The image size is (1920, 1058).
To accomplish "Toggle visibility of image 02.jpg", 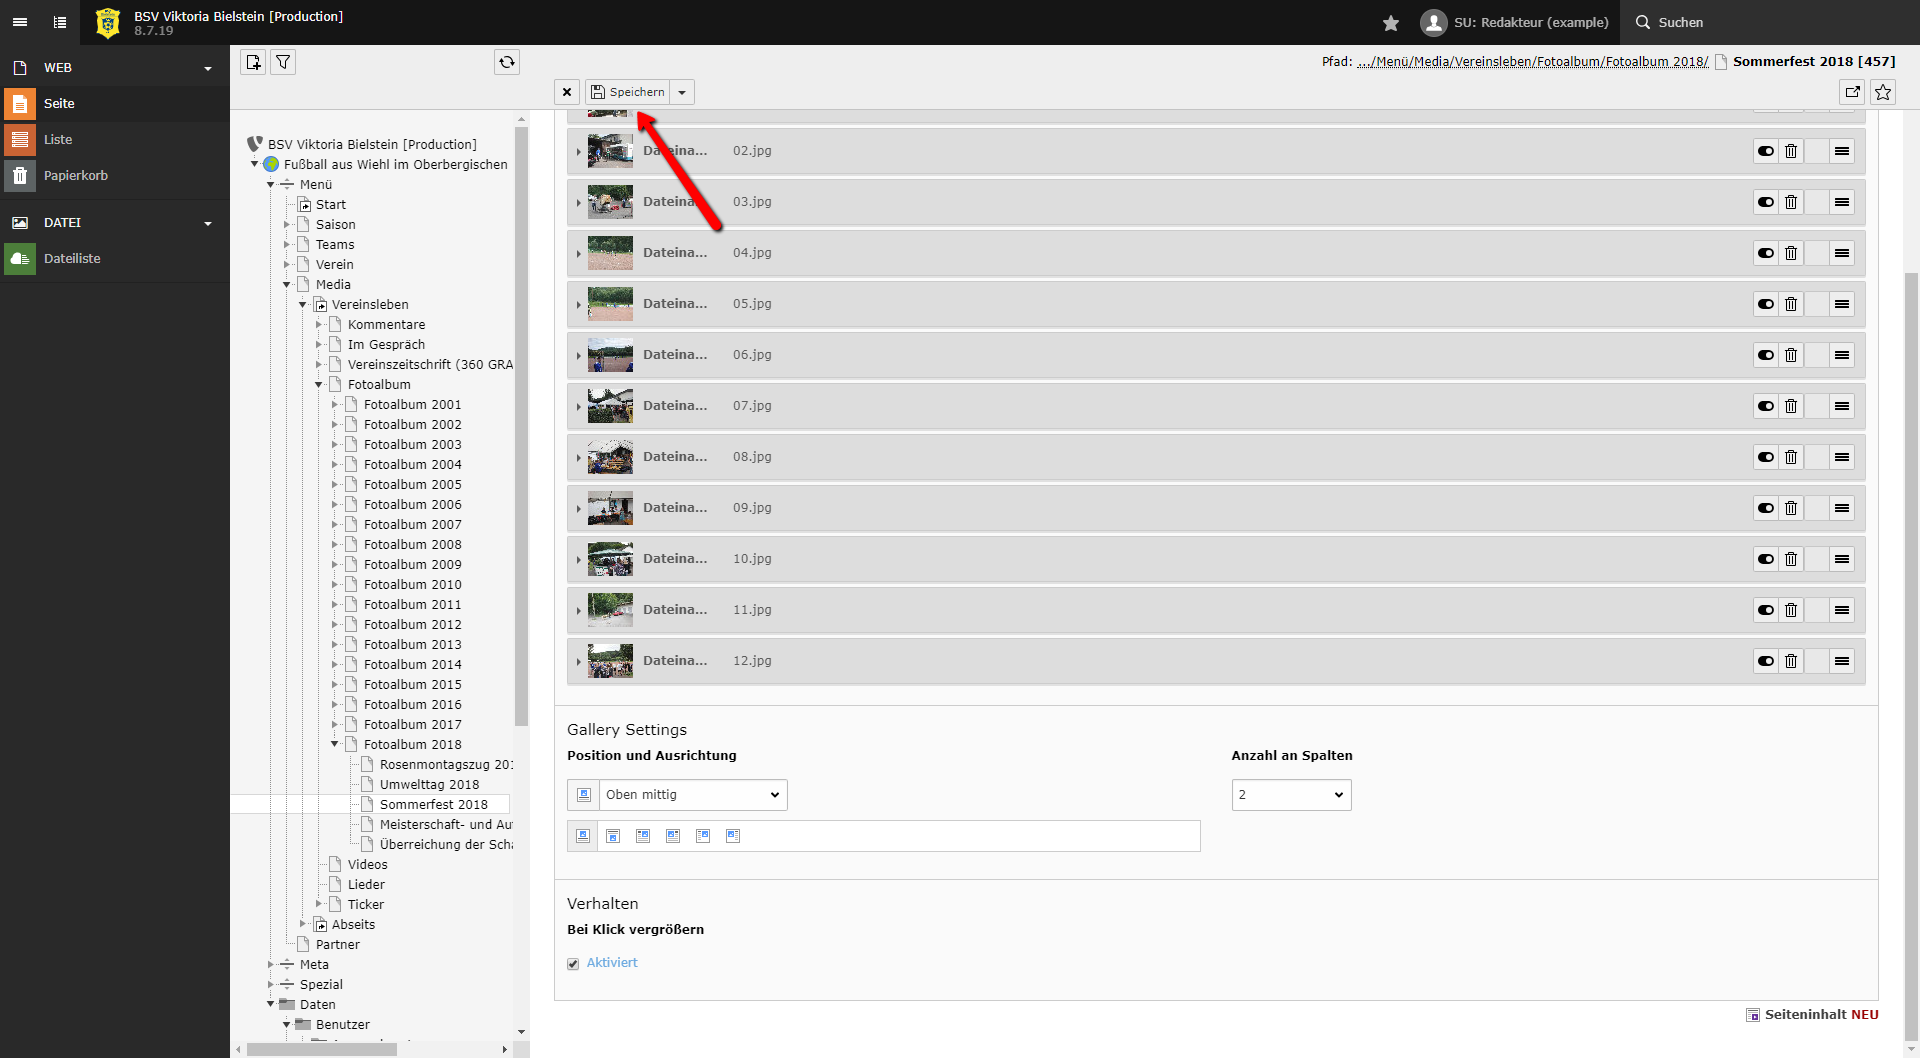I will [1766, 151].
